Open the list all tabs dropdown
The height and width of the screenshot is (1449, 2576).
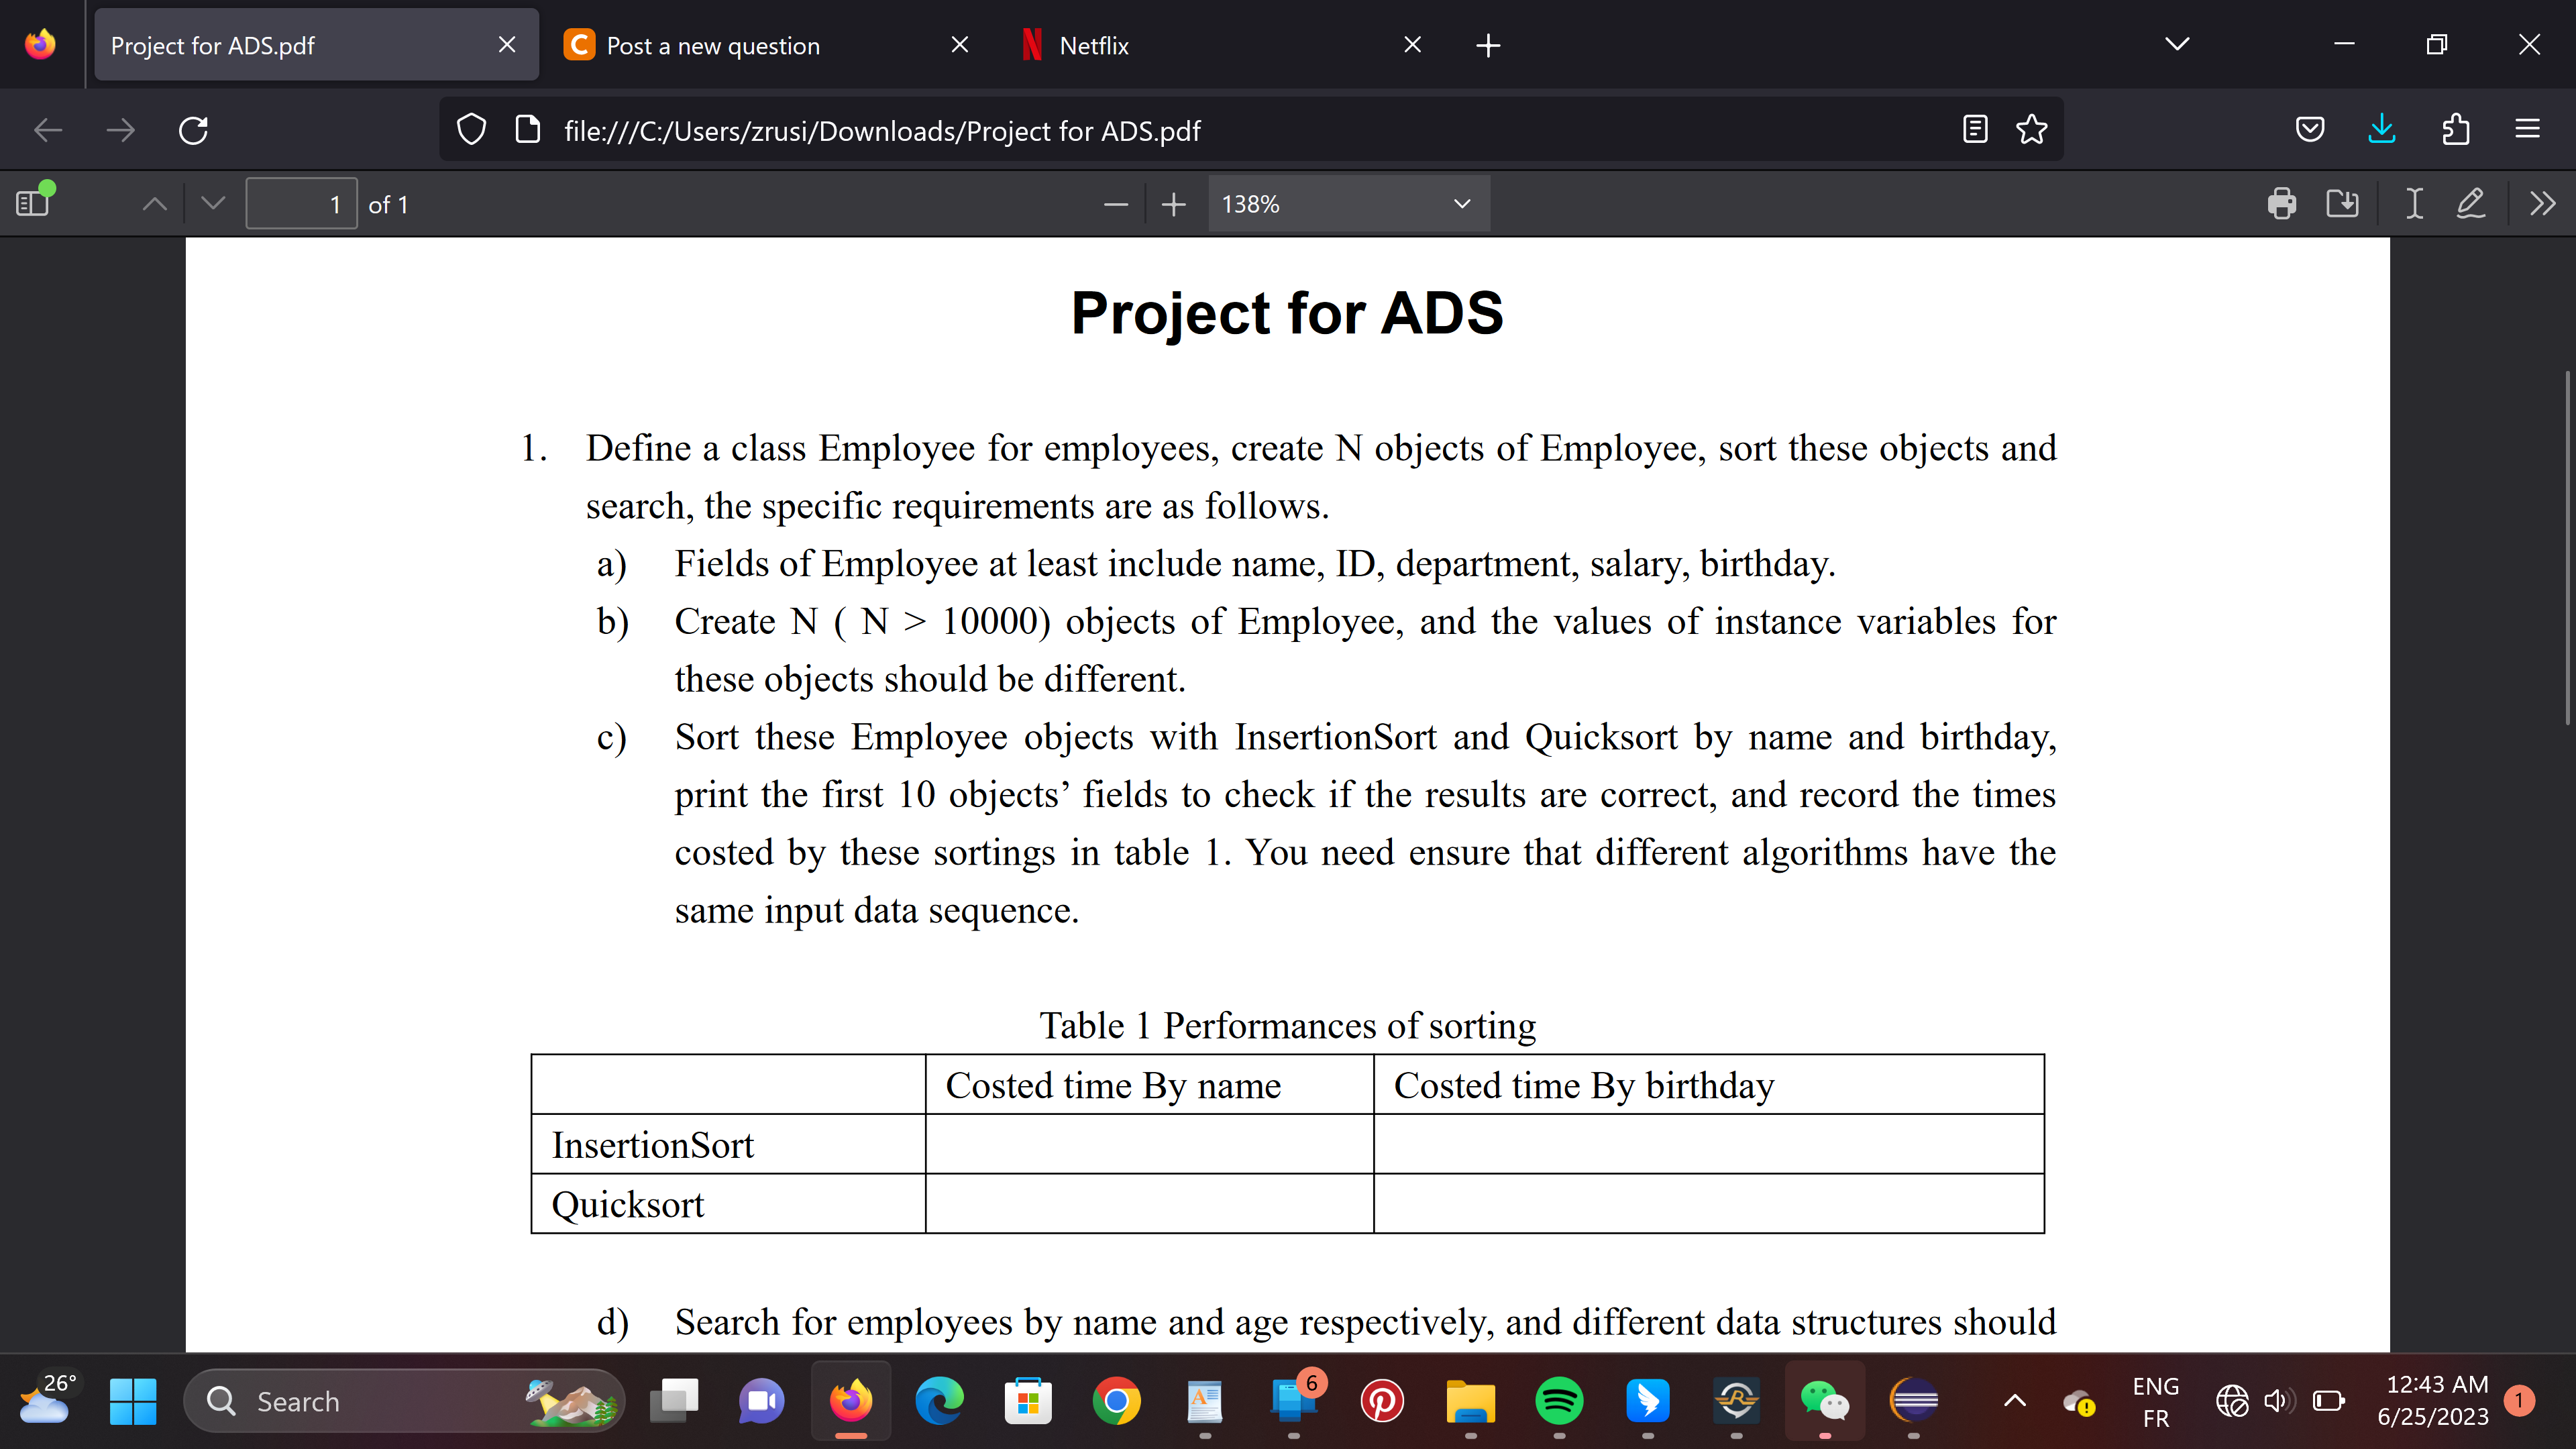(x=2177, y=45)
